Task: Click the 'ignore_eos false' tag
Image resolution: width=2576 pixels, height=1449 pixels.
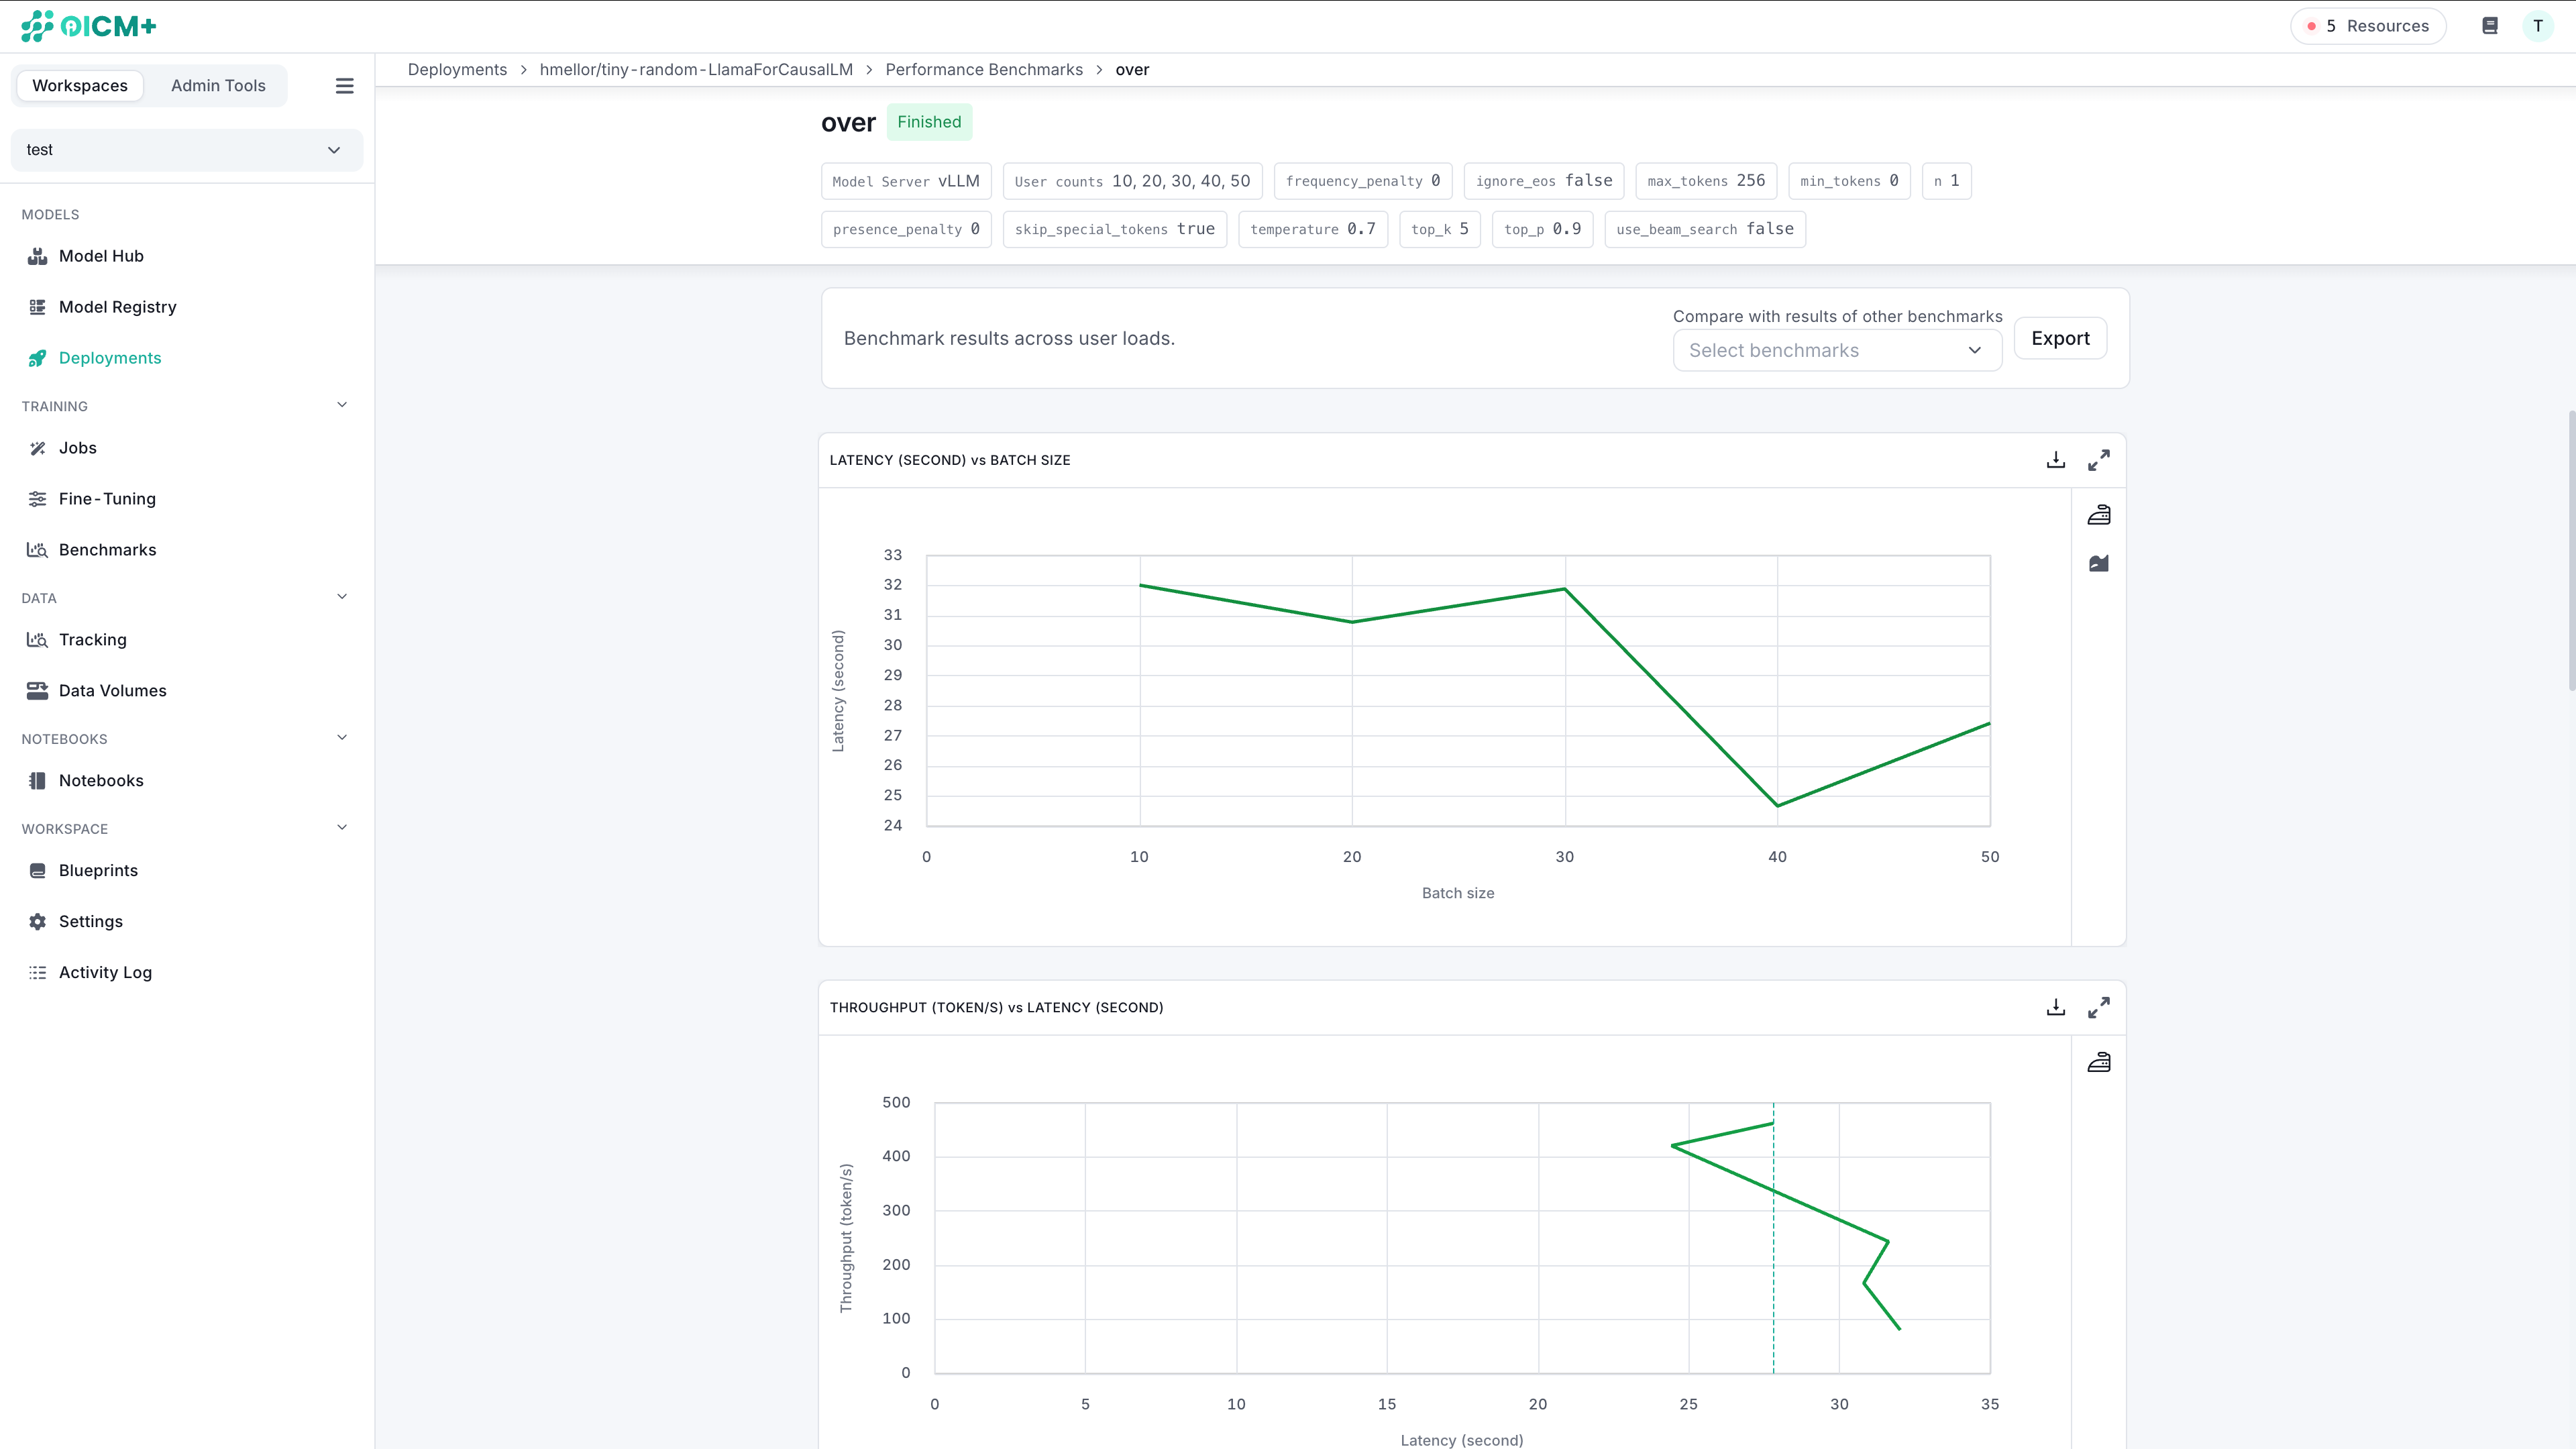Action: pos(1544,181)
